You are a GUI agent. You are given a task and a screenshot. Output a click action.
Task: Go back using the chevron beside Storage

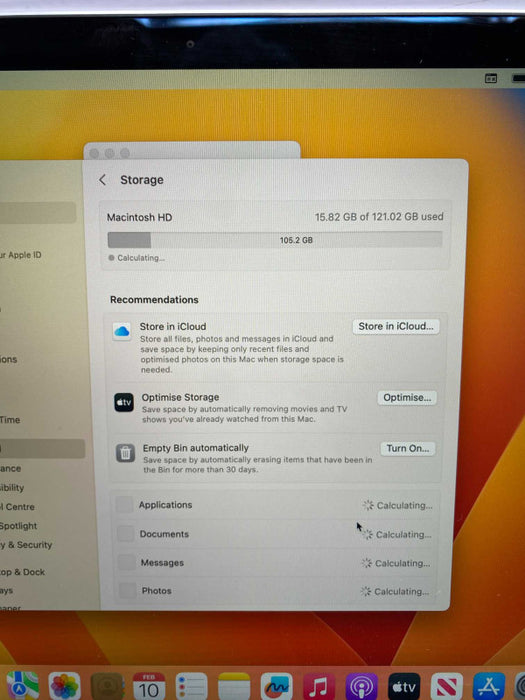pyautogui.click(x=103, y=180)
